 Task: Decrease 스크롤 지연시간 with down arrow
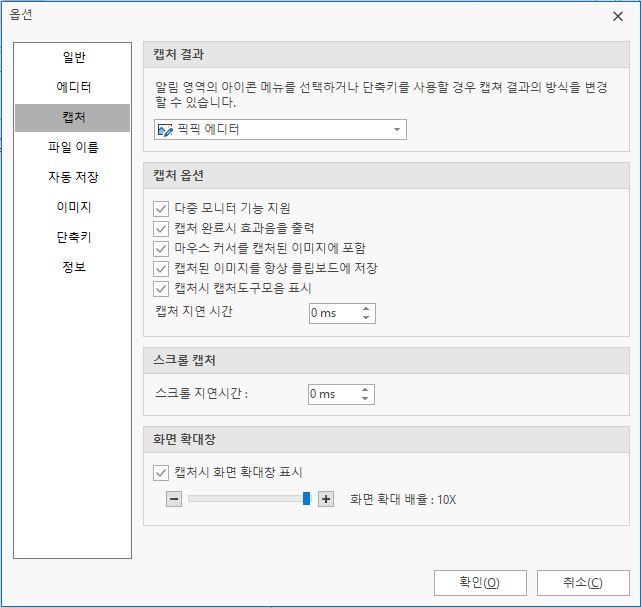point(365,399)
